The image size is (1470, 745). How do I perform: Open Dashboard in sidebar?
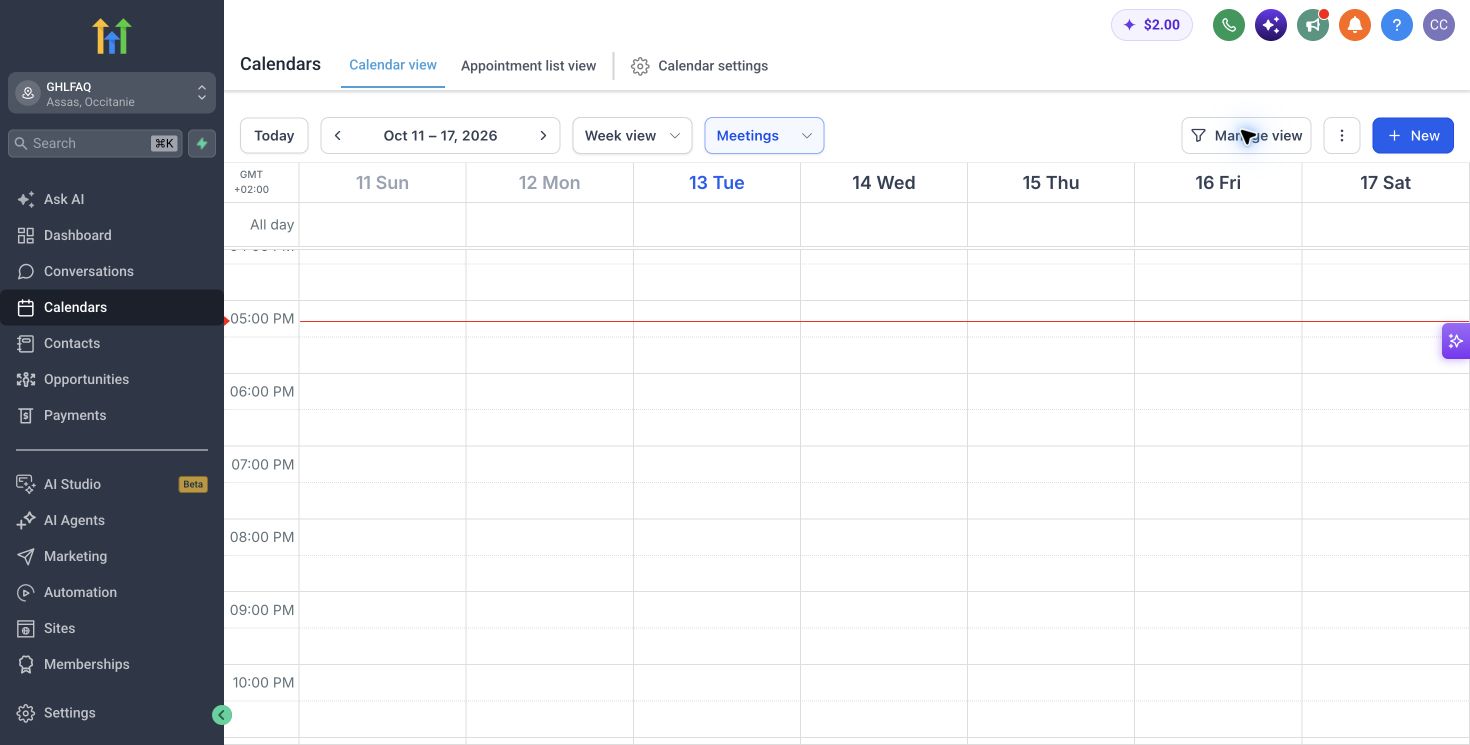pyautogui.click(x=112, y=235)
